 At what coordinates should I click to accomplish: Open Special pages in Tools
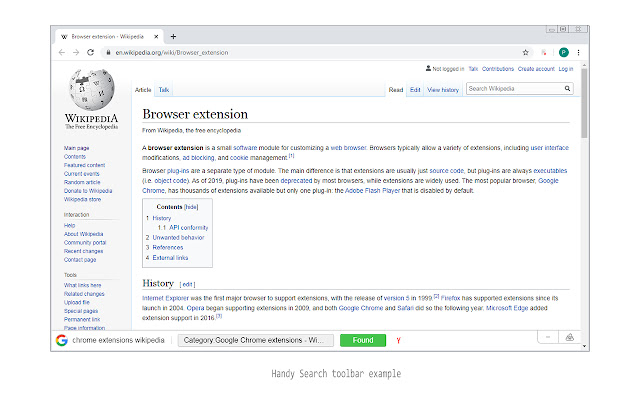81,311
